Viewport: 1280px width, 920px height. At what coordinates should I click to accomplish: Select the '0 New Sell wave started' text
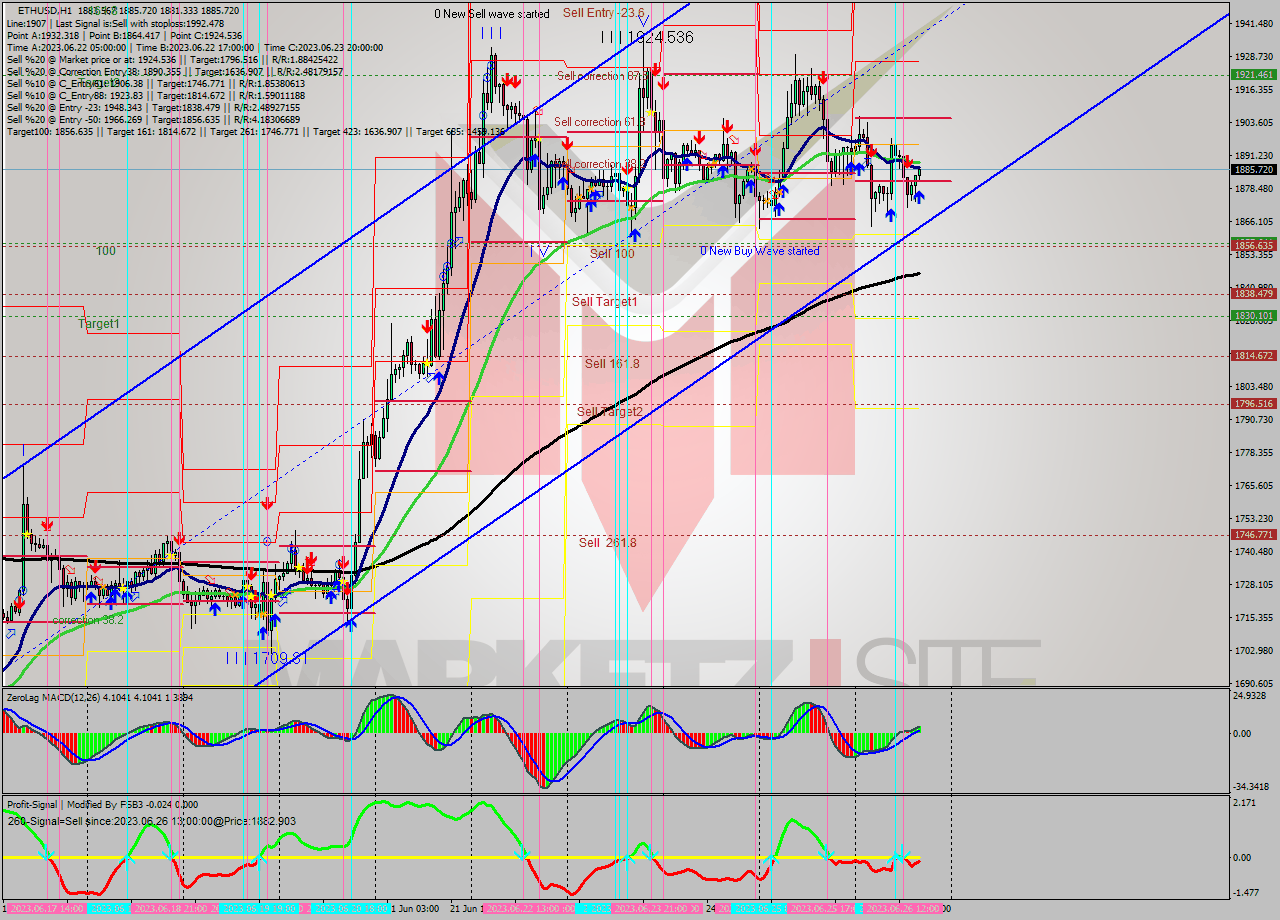coord(491,14)
